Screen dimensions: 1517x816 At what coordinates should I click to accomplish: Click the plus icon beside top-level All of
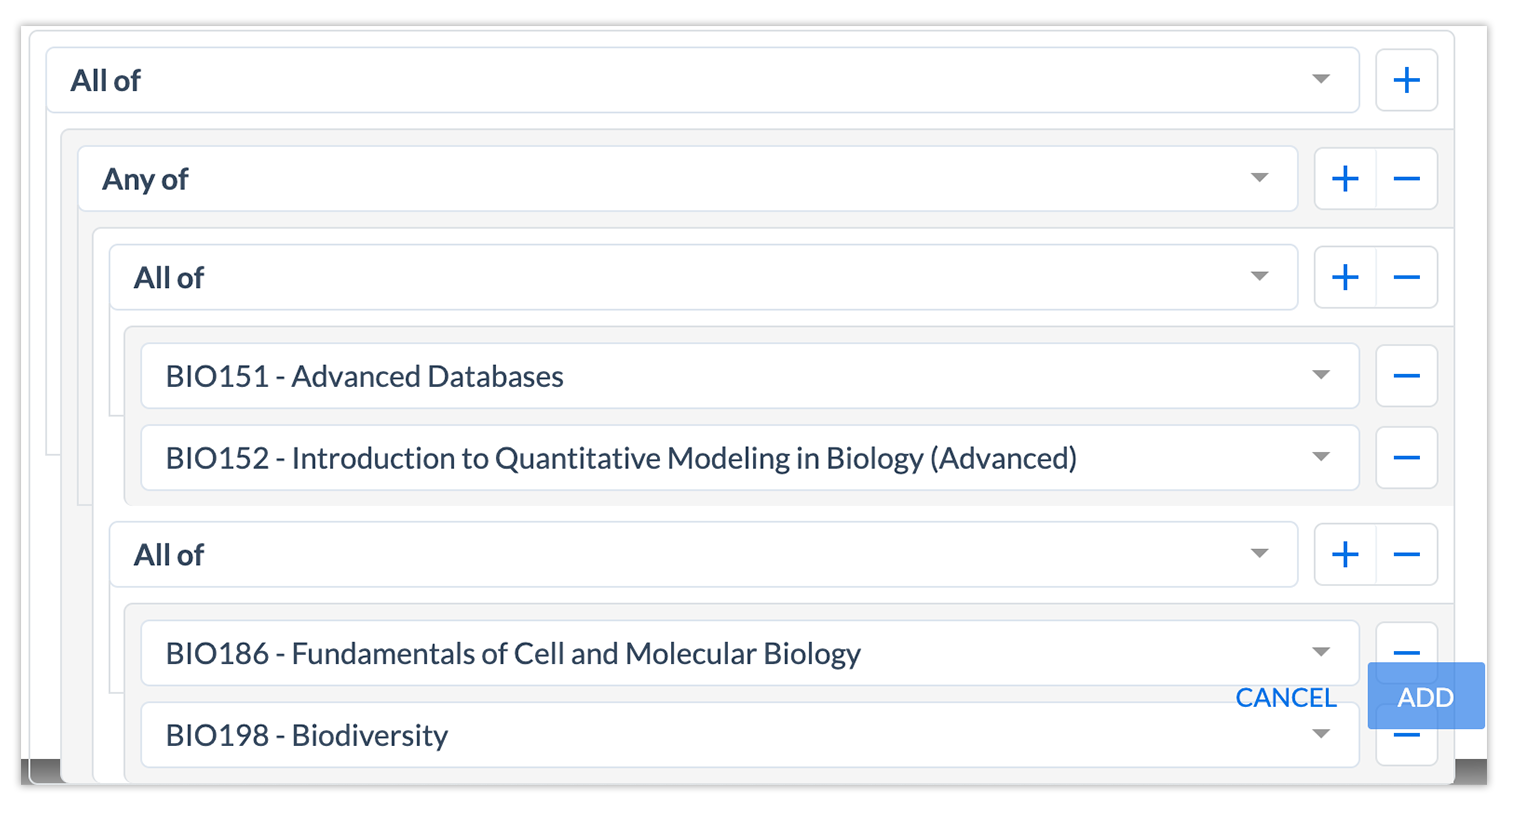(x=1406, y=80)
